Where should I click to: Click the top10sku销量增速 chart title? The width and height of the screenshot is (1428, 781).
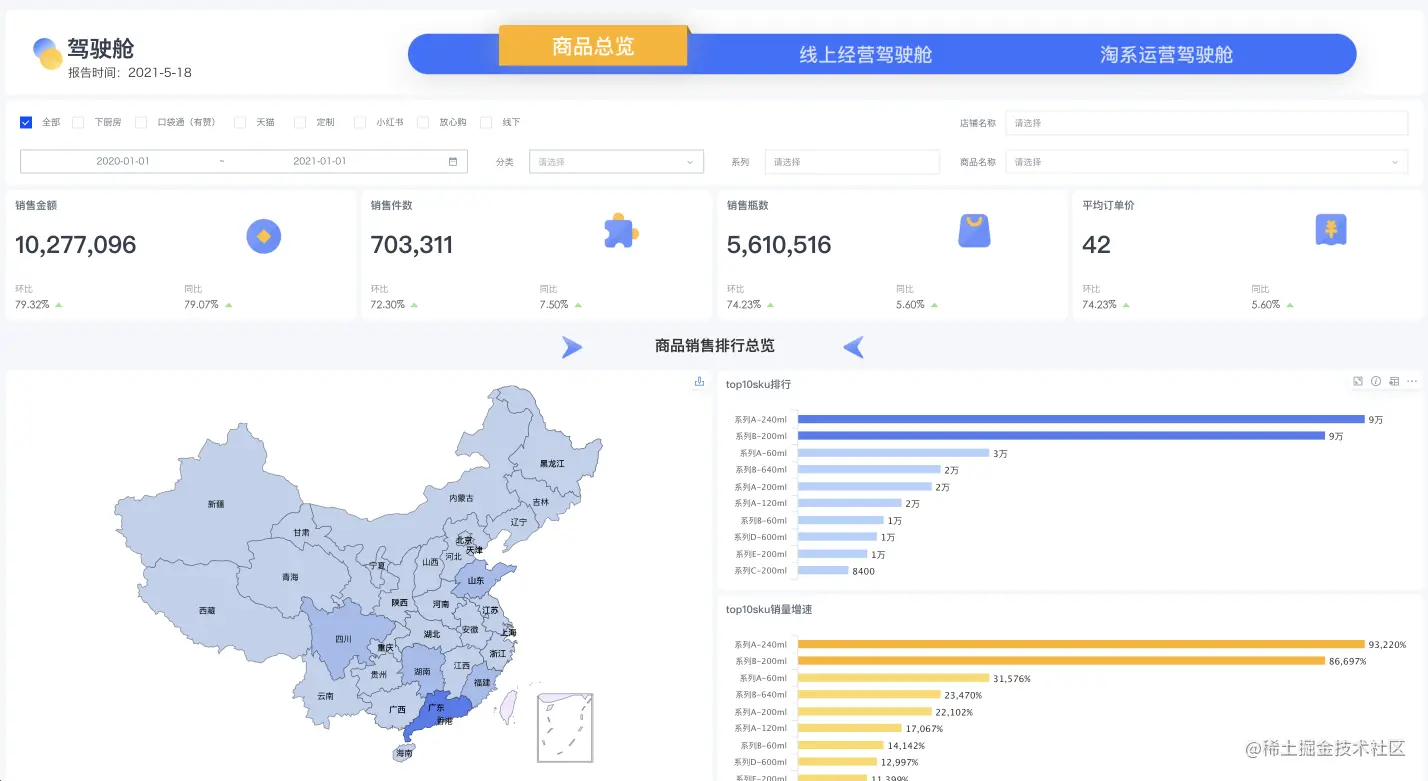point(770,609)
